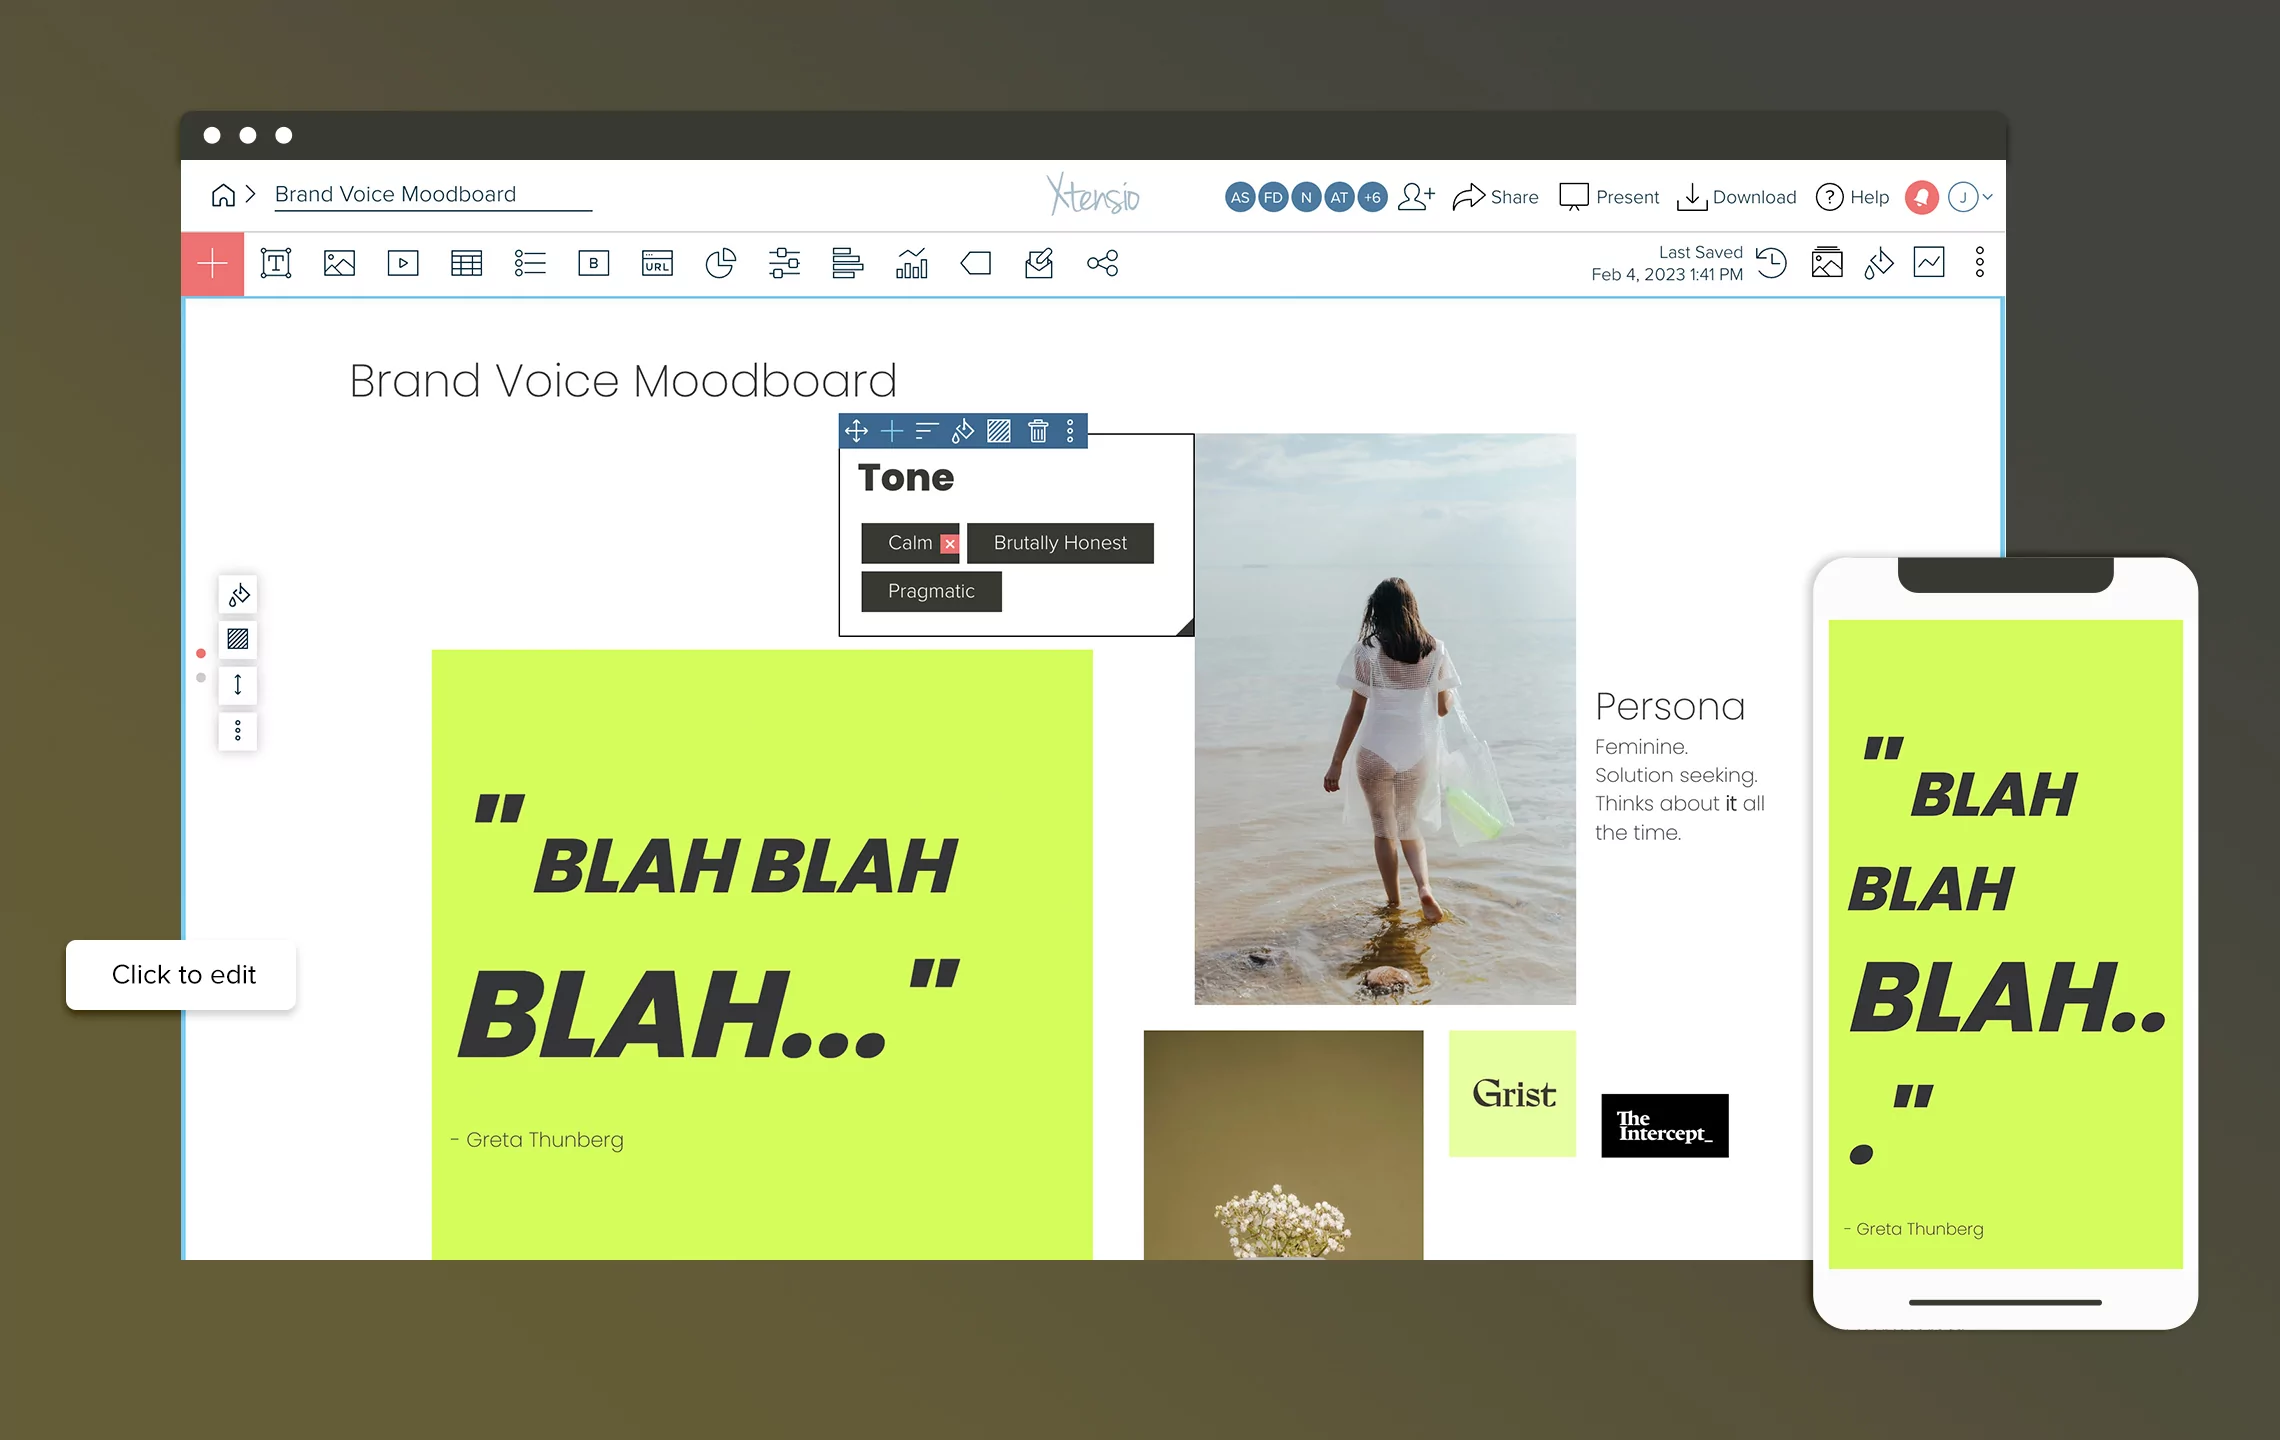Open the URL embed tool

(657, 263)
